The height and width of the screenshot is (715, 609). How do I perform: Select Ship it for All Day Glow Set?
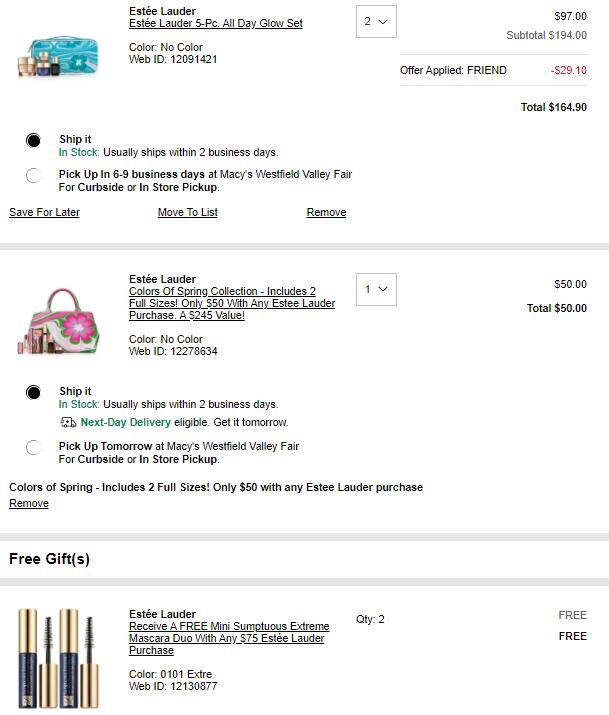pos(34,141)
